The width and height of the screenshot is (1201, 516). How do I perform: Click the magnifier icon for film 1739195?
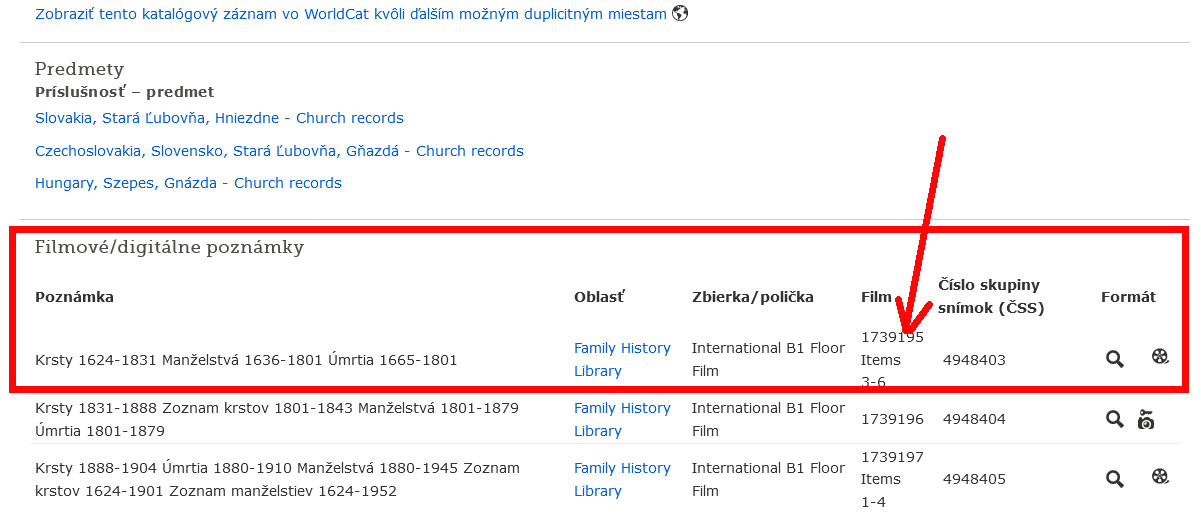click(x=1115, y=358)
